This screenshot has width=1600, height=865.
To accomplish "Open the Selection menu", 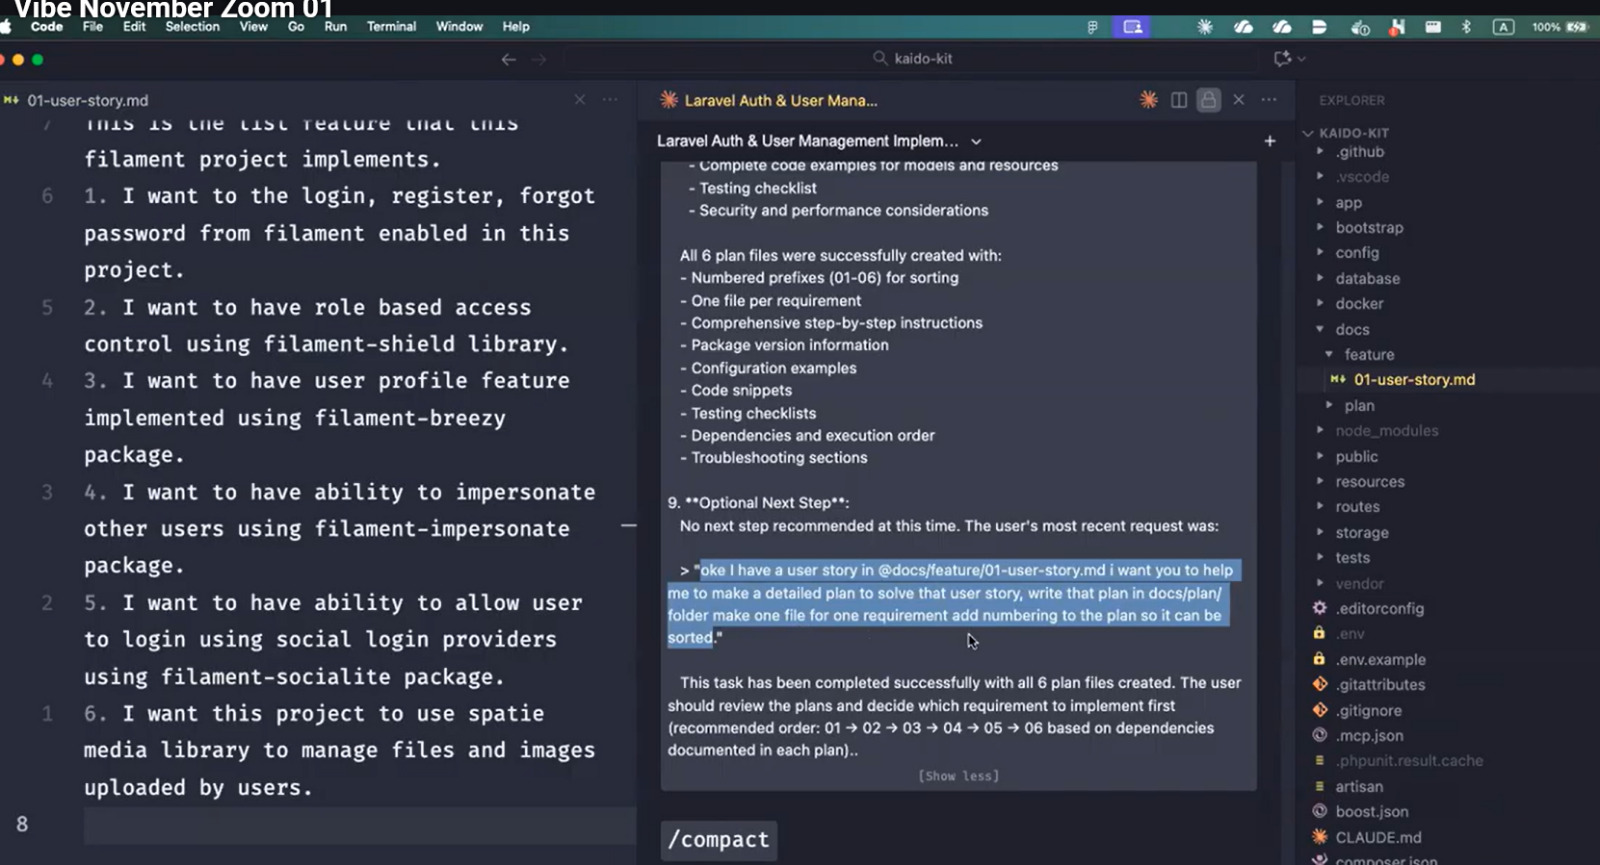I will click(192, 27).
